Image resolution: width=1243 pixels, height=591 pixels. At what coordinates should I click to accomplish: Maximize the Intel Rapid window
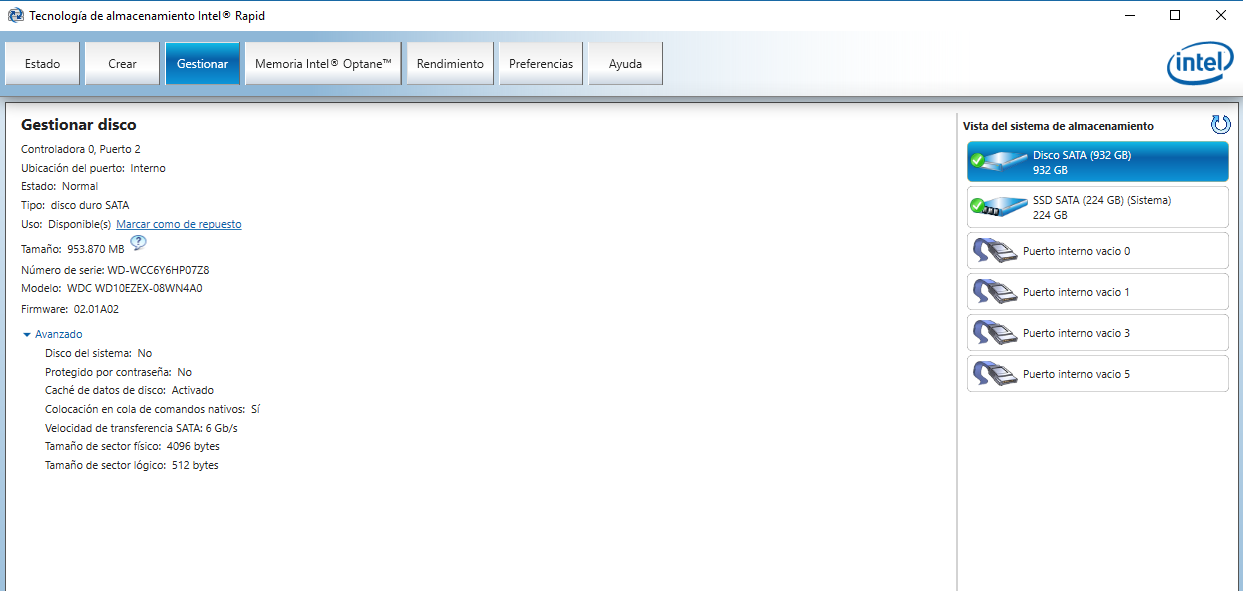(x=1175, y=16)
